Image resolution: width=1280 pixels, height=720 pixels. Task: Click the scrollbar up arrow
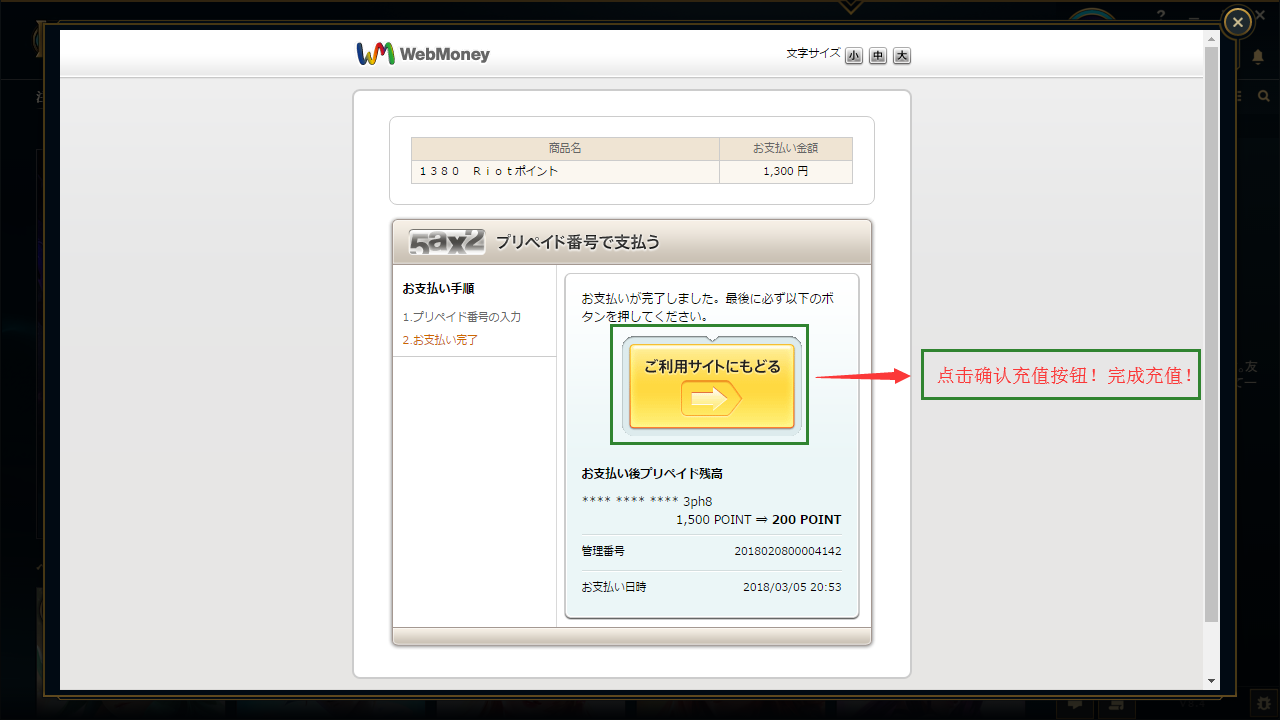[x=1212, y=39]
